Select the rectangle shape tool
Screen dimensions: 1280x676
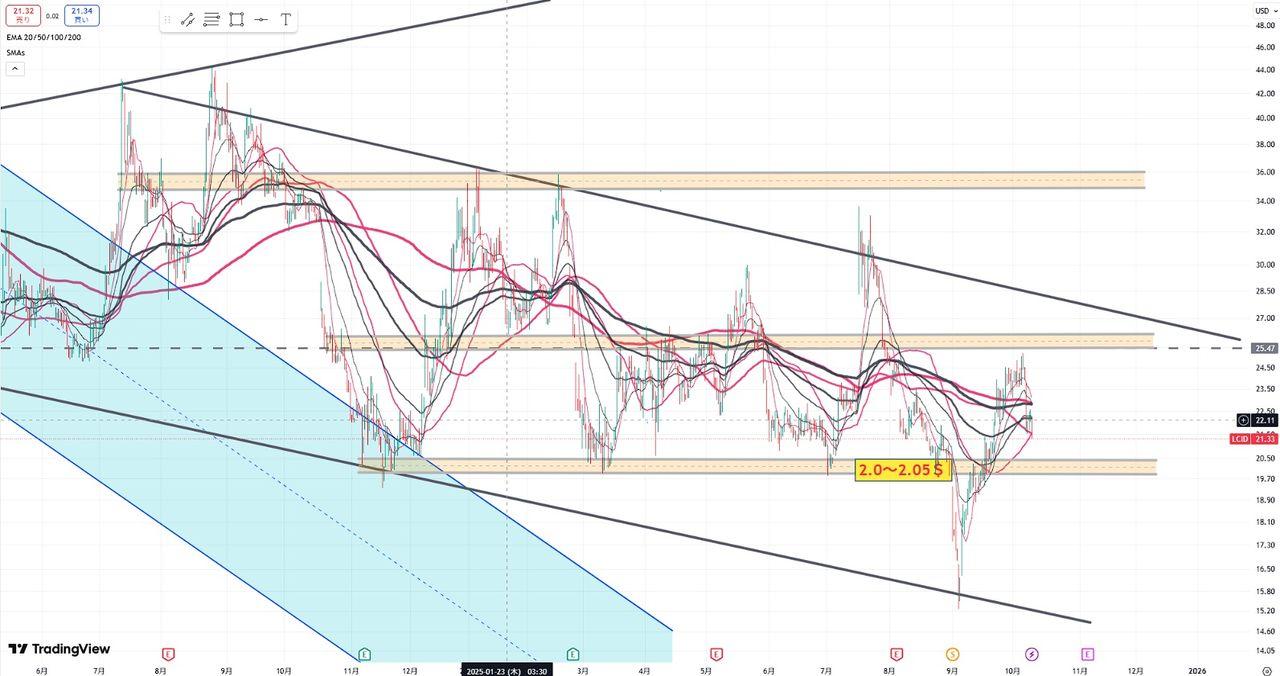tap(236, 20)
